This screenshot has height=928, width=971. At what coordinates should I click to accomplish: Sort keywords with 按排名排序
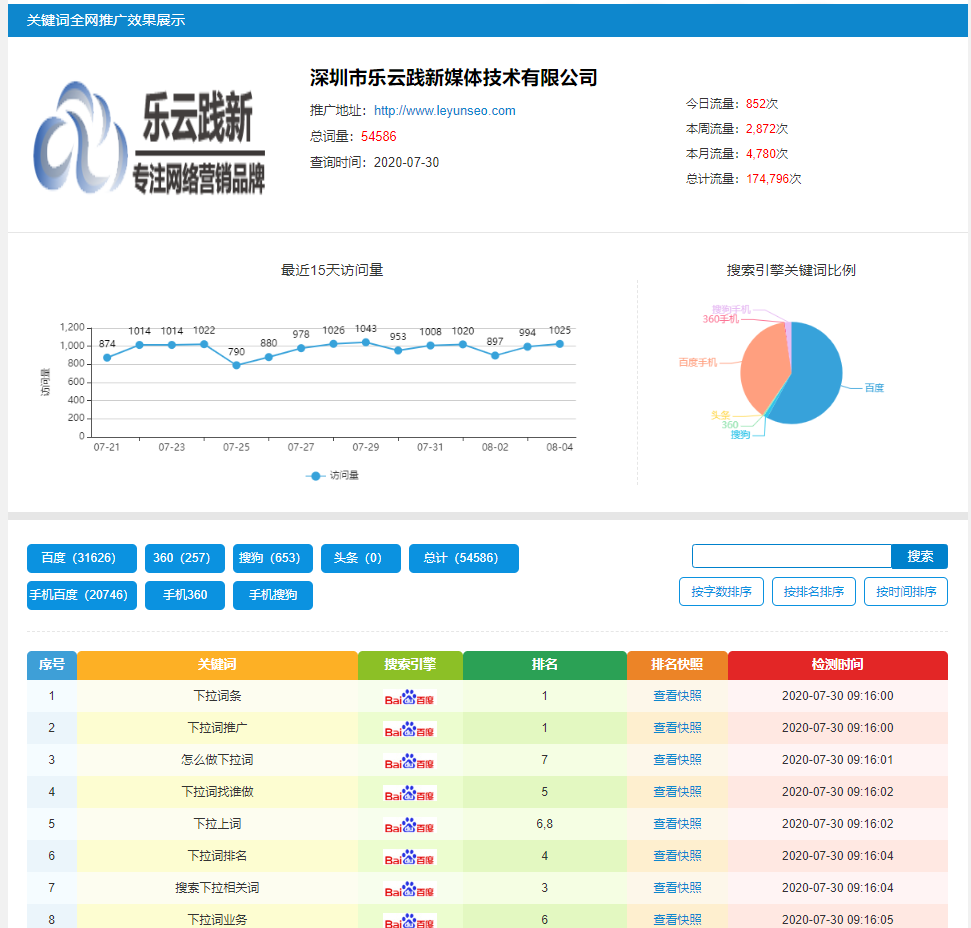pos(813,591)
